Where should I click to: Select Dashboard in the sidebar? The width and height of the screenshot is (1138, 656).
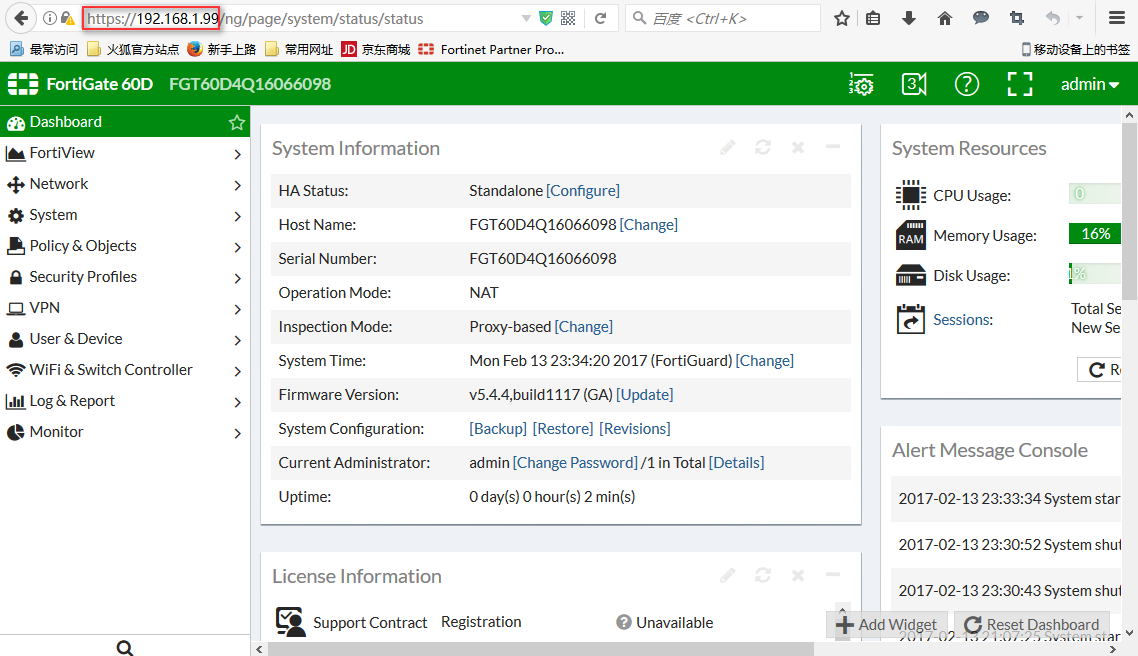pyautogui.click(x=125, y=122)
